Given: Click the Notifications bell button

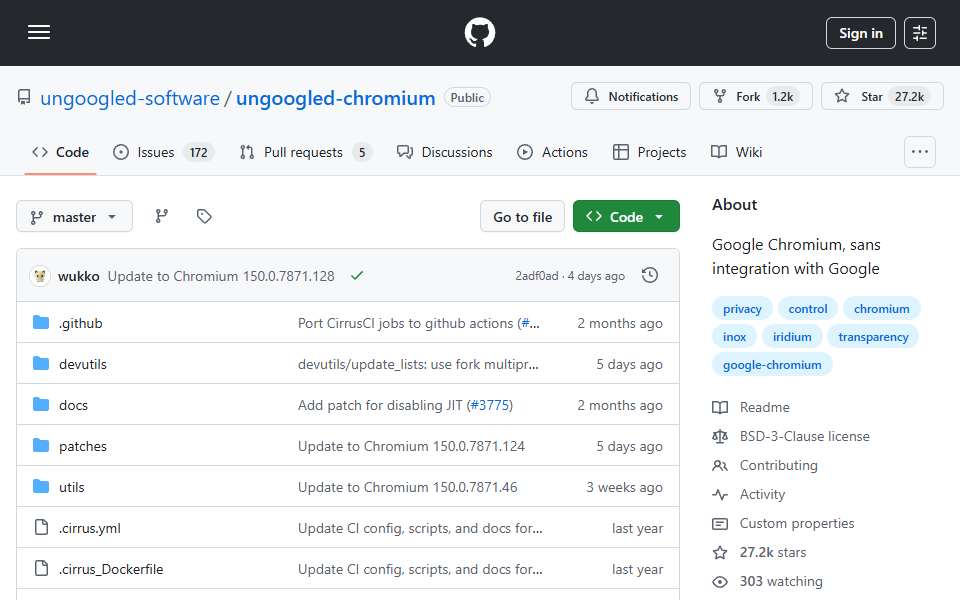Looking at the screenshot, I should (x=631, y=97).
